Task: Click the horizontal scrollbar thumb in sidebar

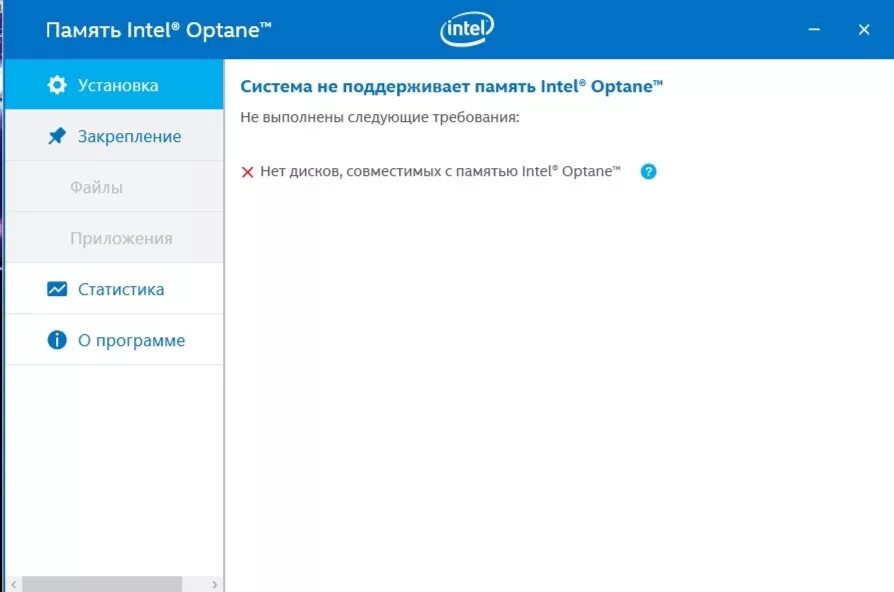Action: 102,584
